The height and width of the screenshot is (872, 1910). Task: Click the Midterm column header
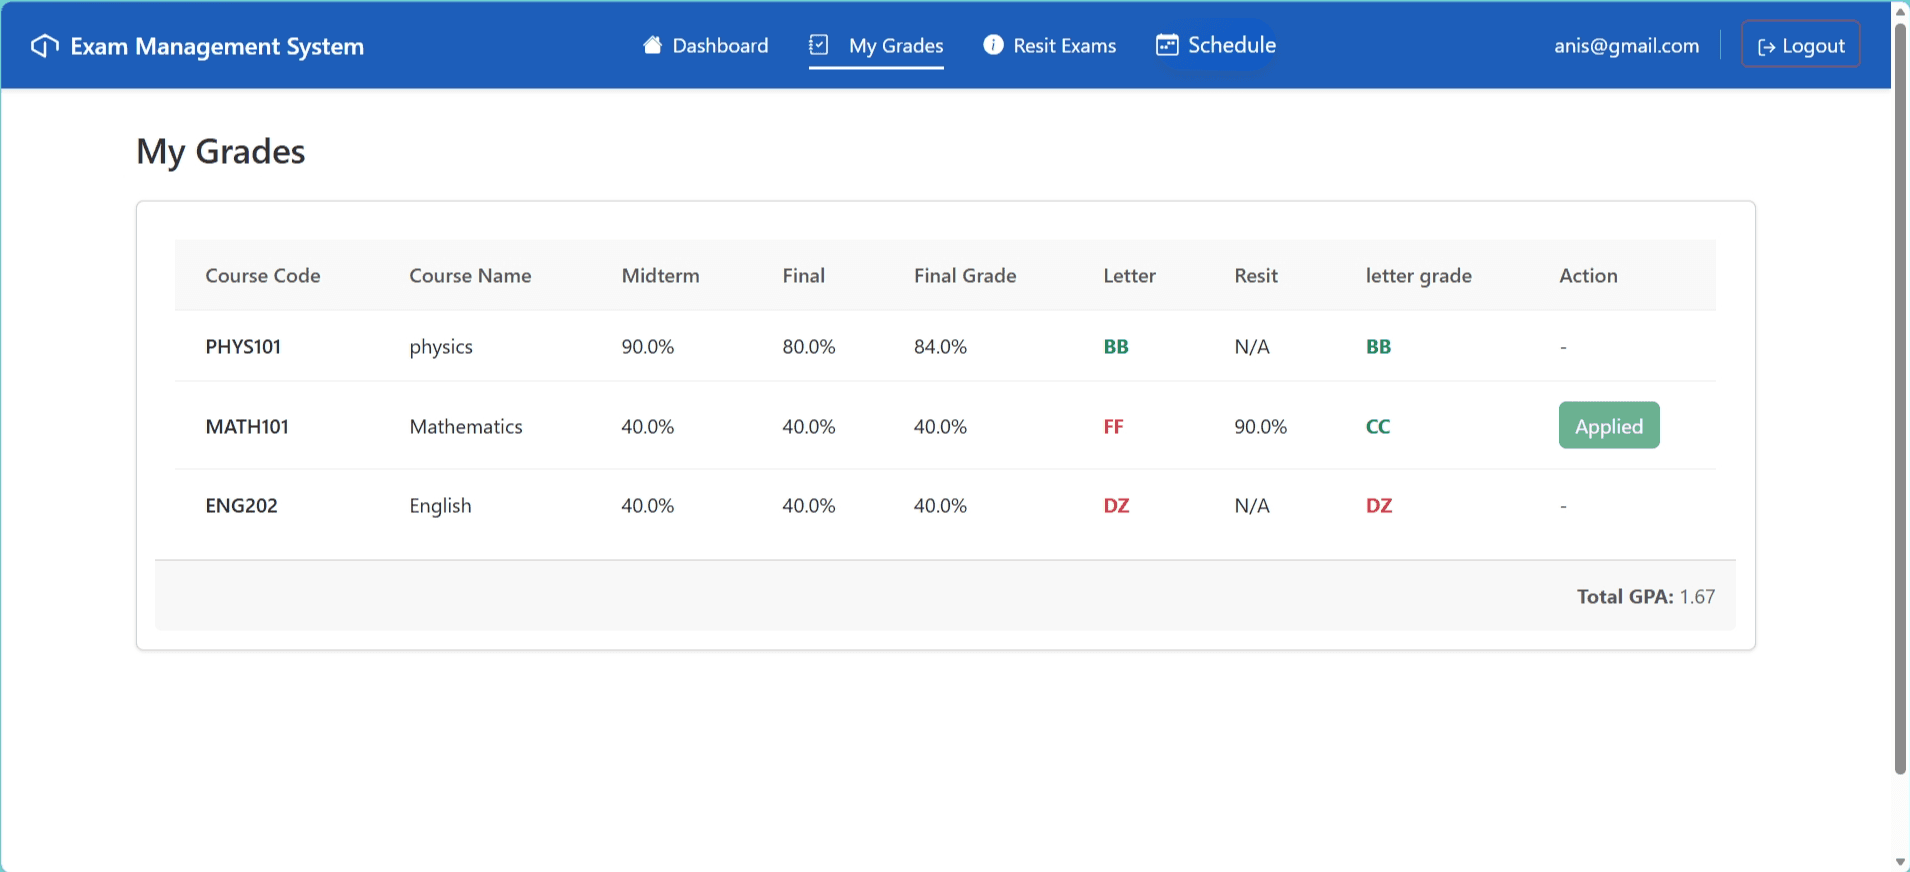coord(660,275)
